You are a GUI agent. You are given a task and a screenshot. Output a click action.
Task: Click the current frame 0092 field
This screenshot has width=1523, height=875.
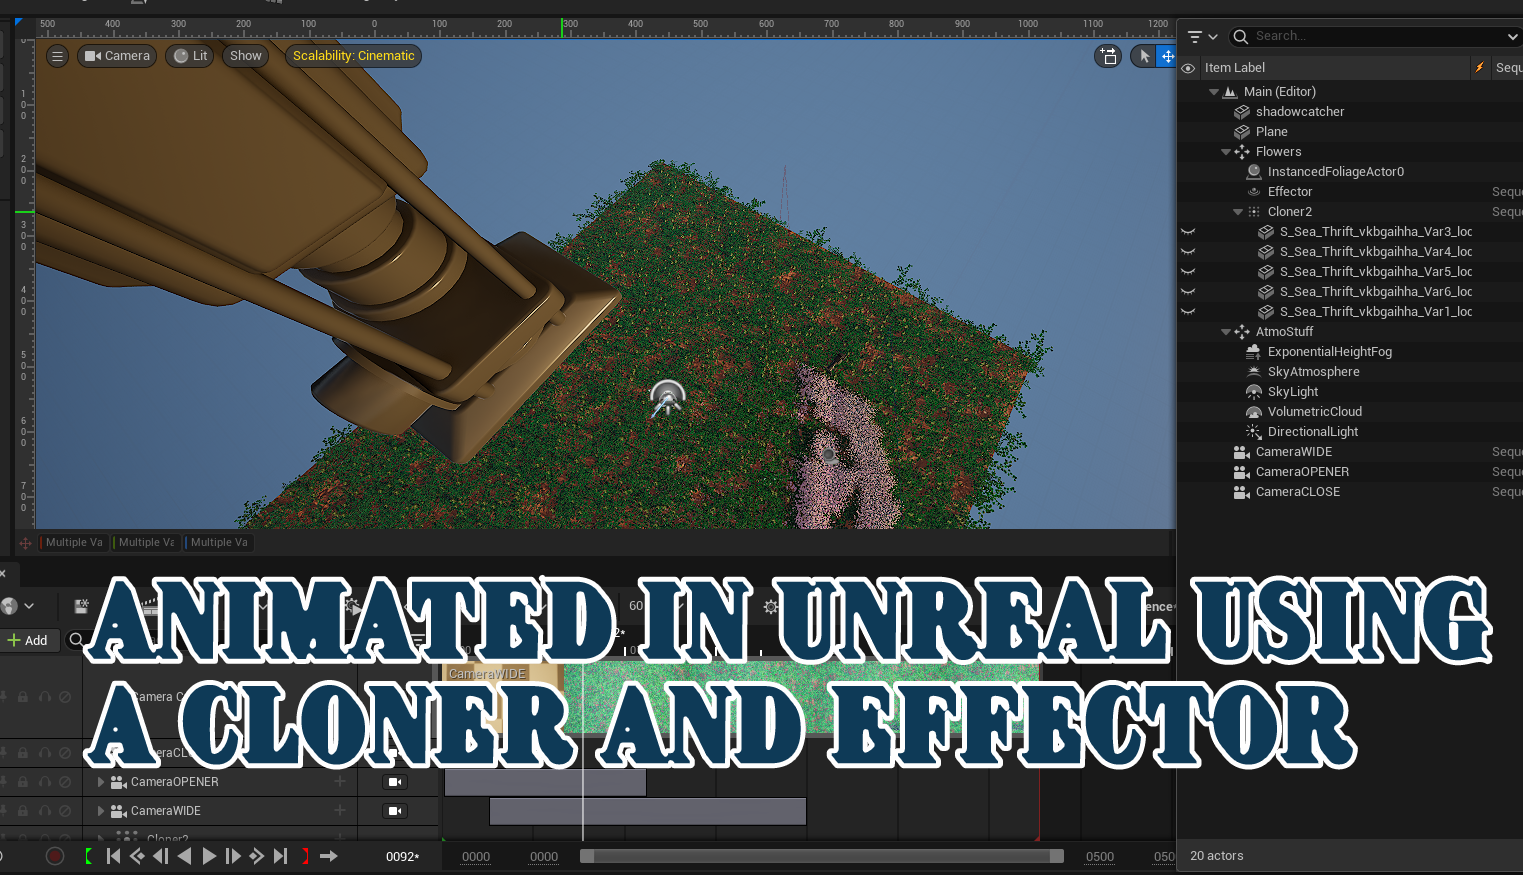tap(403, 857)
